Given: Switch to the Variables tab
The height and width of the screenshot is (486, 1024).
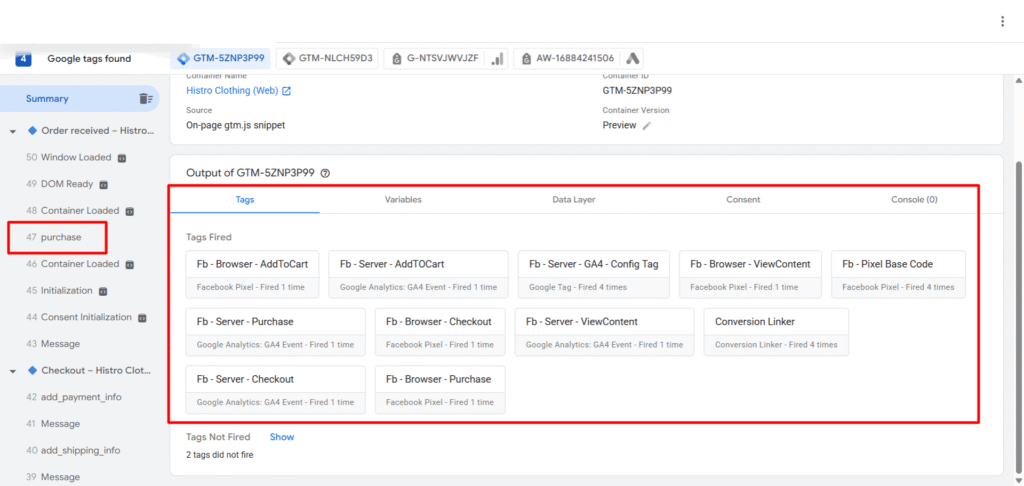Looking at the screenshot, I should coord(403,200).
